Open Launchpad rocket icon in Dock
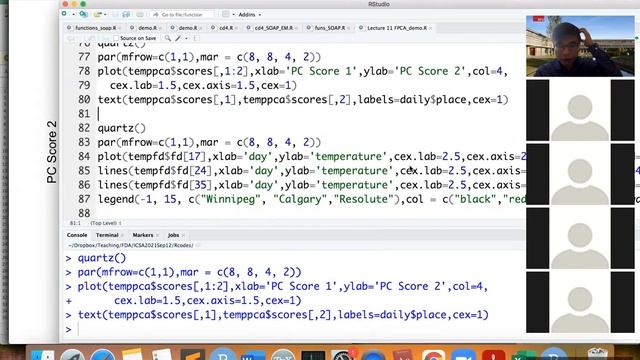 coord(73,354)
